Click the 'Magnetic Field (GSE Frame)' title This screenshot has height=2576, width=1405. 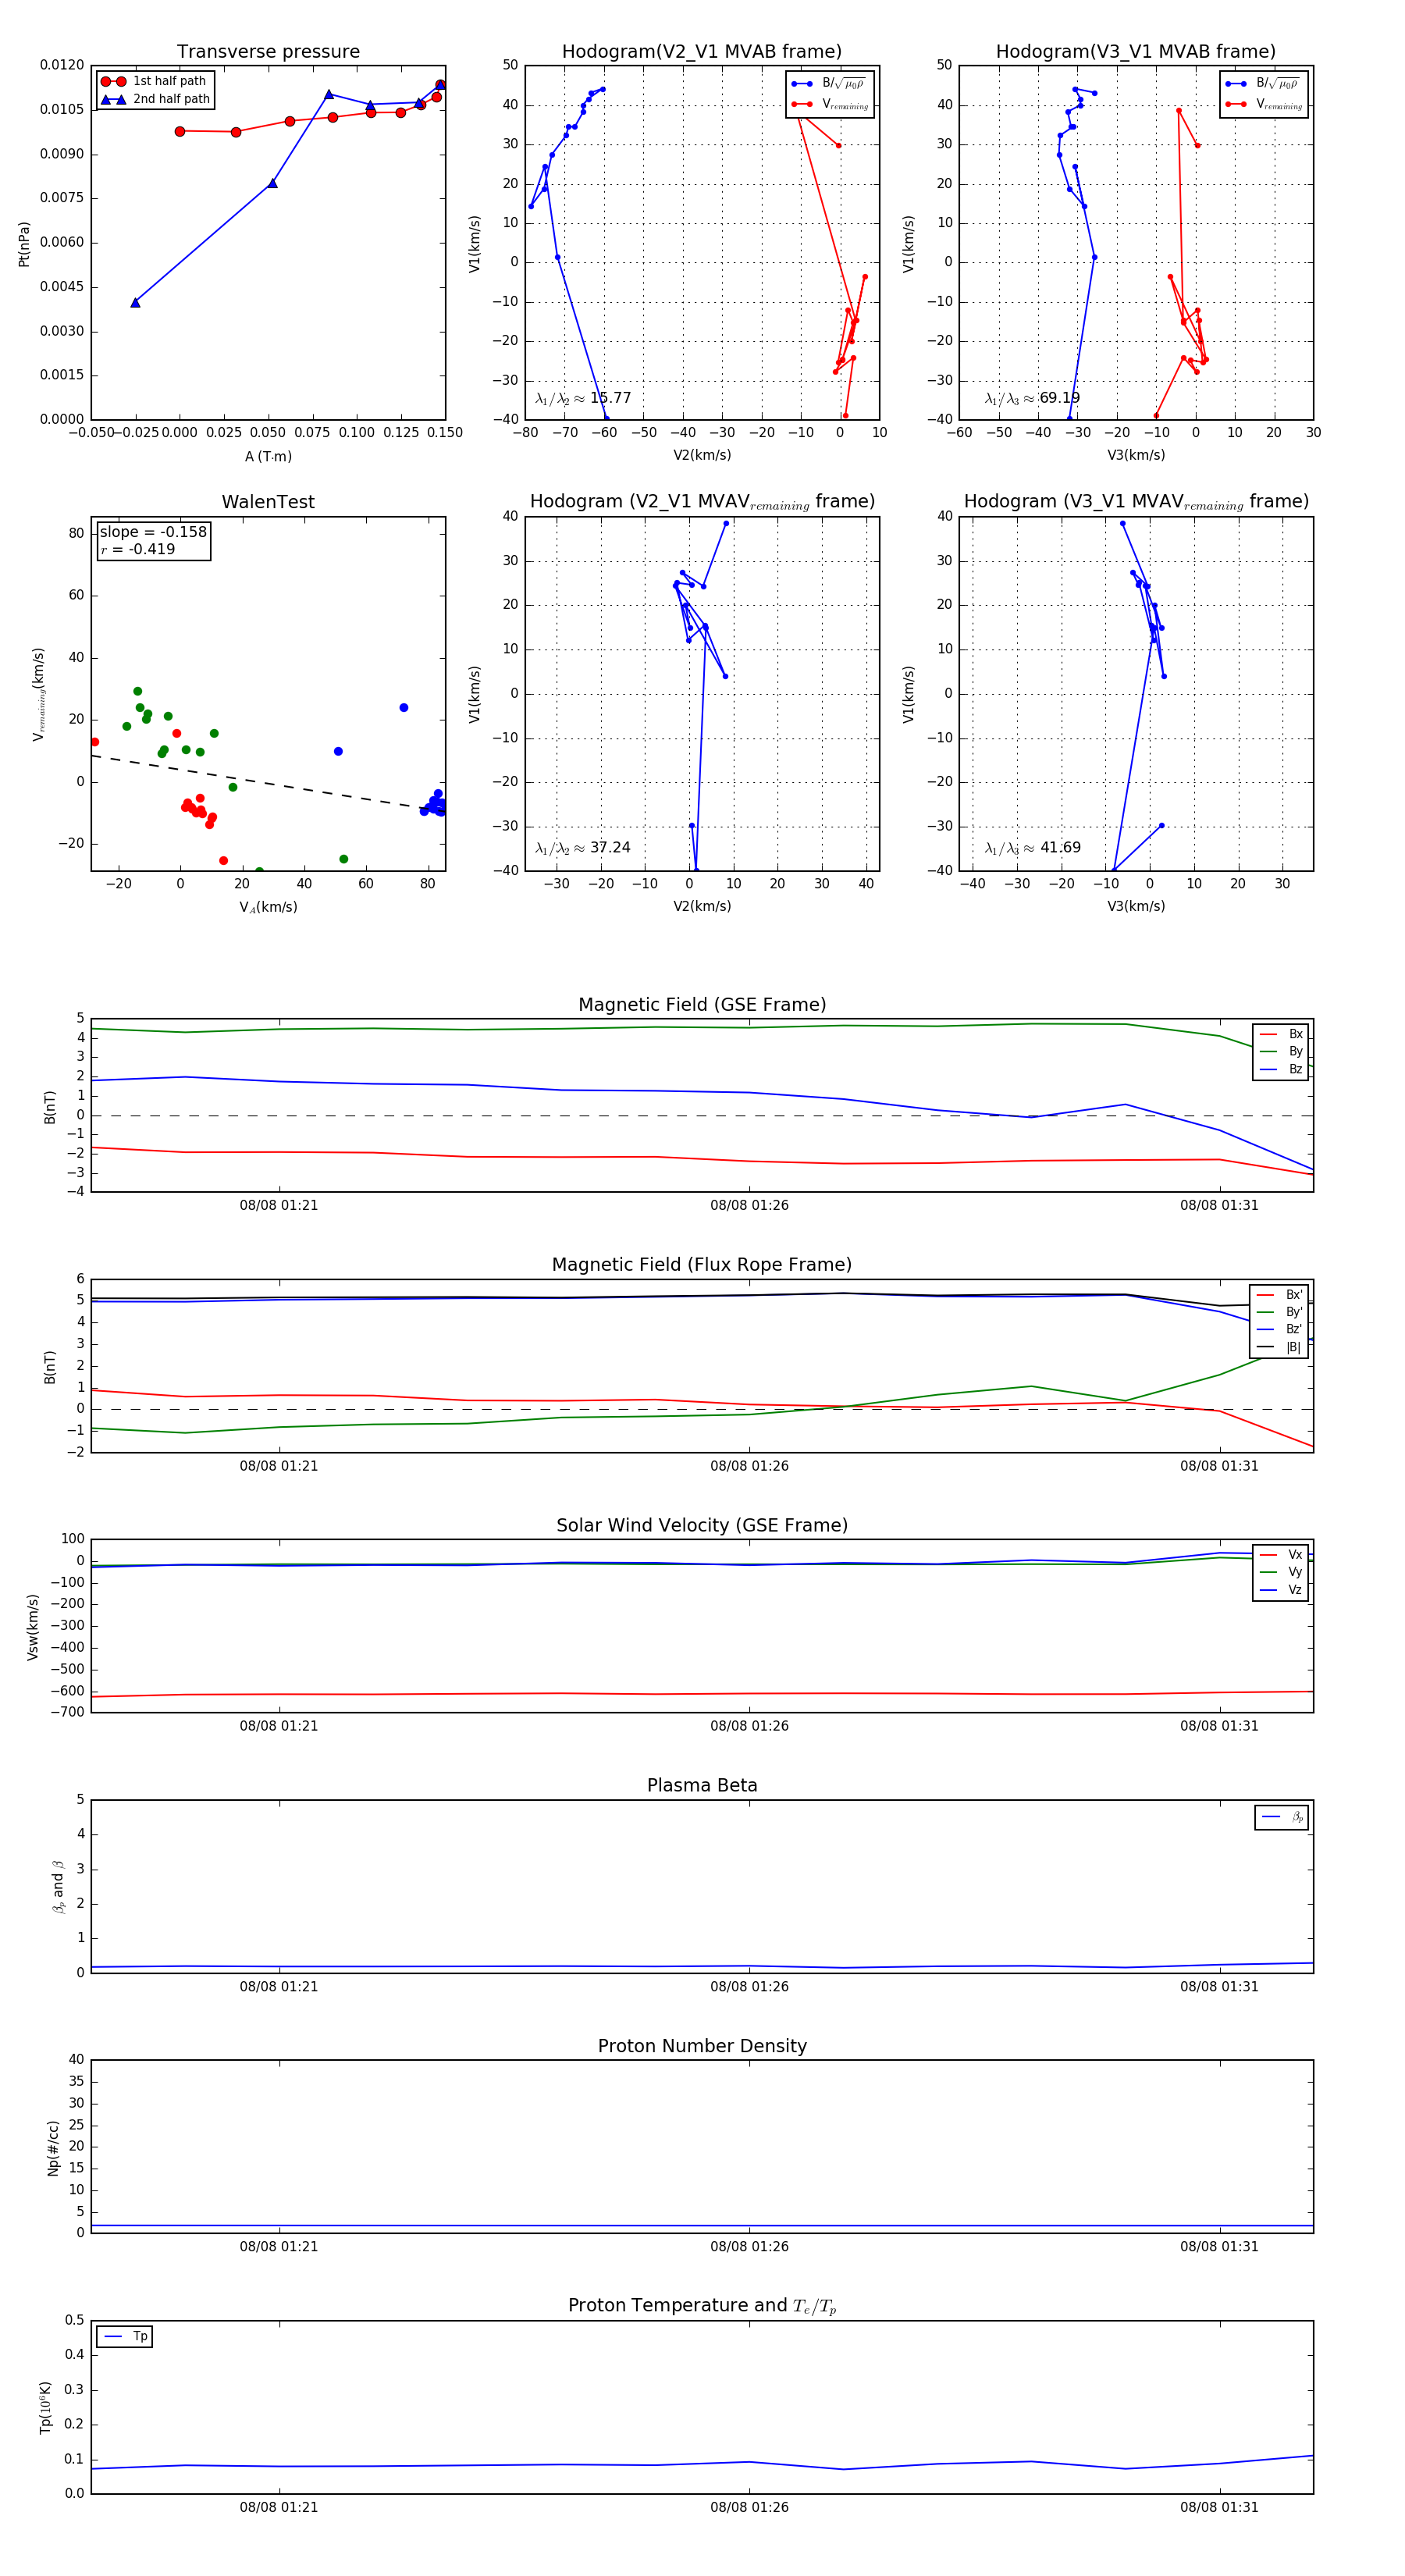(702, 1005)
